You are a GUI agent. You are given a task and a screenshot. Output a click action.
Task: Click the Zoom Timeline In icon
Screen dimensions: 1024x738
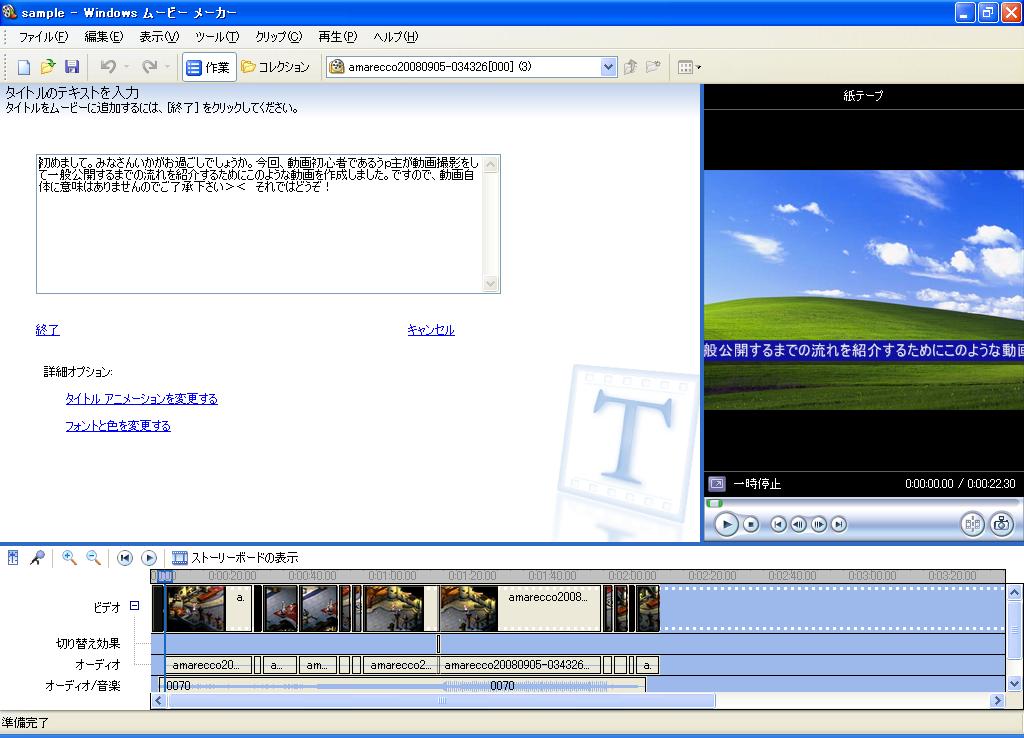(69, 558)
